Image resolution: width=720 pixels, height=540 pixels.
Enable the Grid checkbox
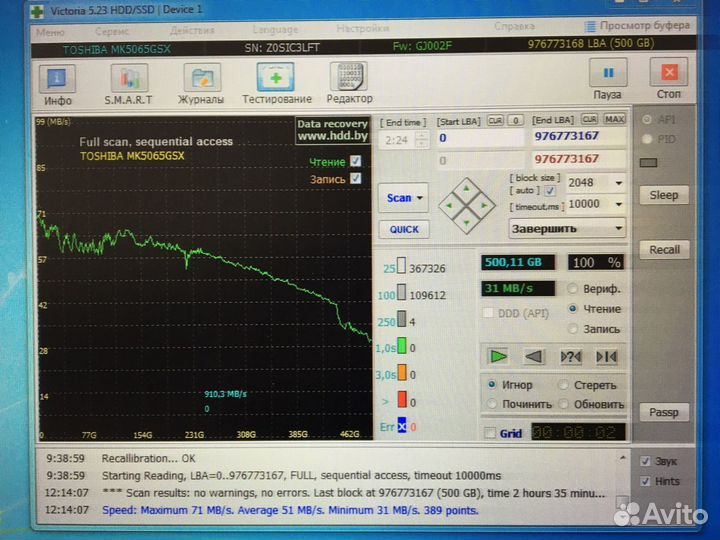tap(489, 433)
